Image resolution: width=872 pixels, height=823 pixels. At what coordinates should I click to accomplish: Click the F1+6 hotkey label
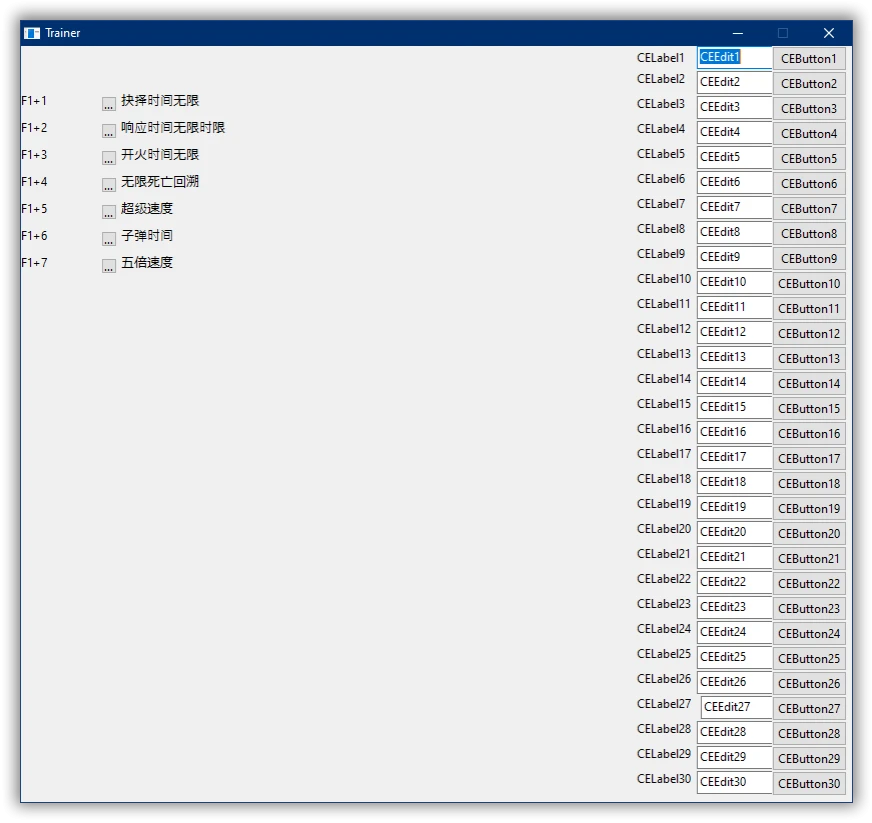pos(34,236)
